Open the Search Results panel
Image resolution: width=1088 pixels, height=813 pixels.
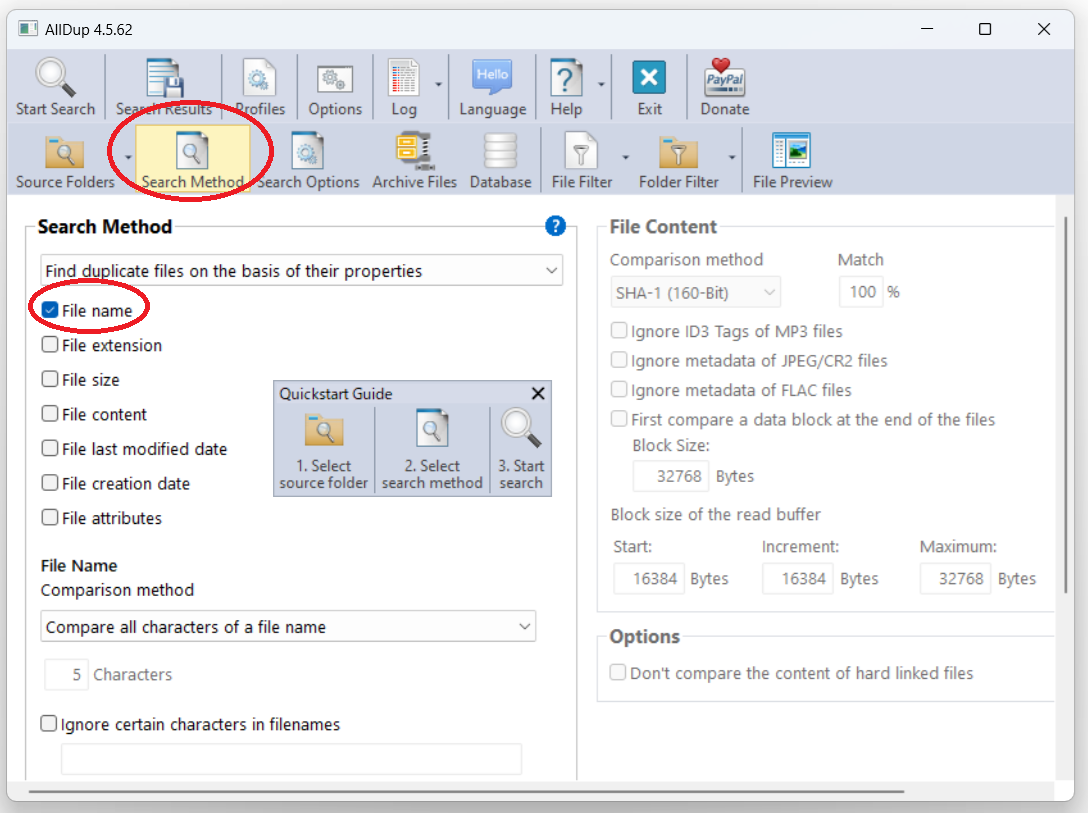pyautogui.click(x=163, y=80)
